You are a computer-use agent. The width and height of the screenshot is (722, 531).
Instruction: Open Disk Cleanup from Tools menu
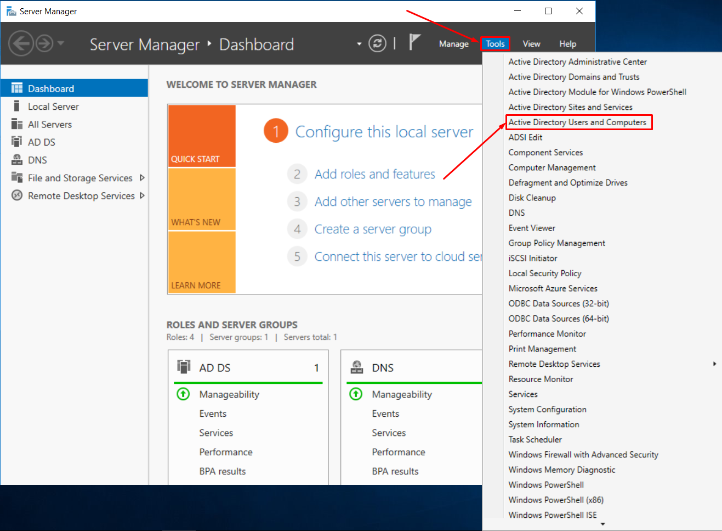pyautogui.click(x=532, y=198)
